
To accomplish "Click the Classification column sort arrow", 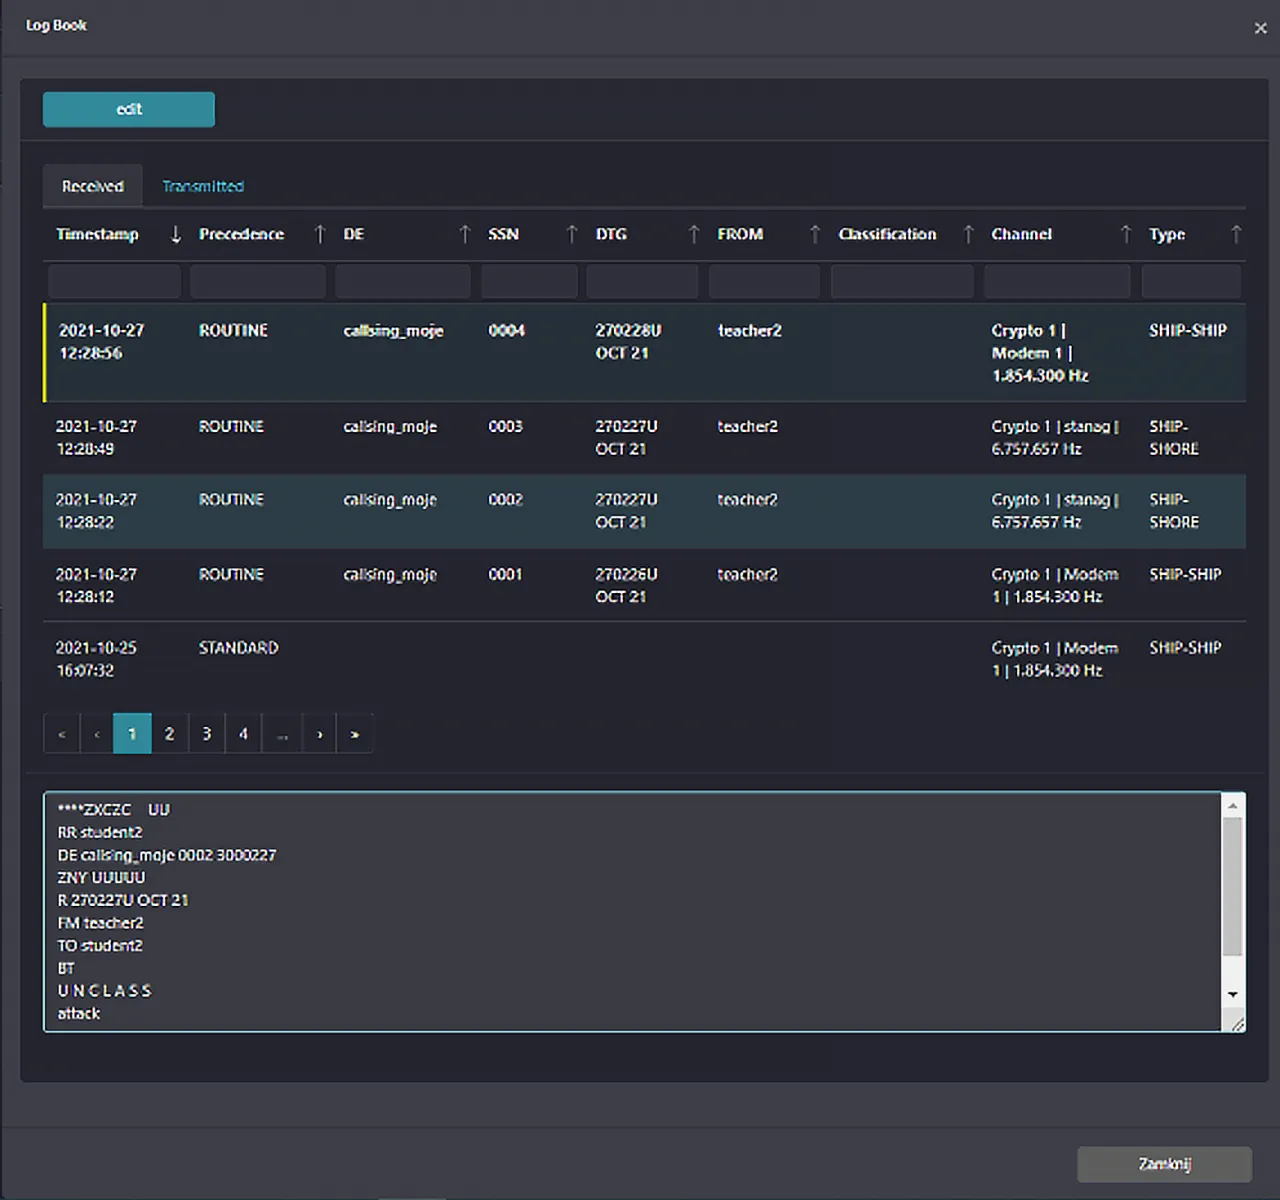I will click(x=968, y=234).
